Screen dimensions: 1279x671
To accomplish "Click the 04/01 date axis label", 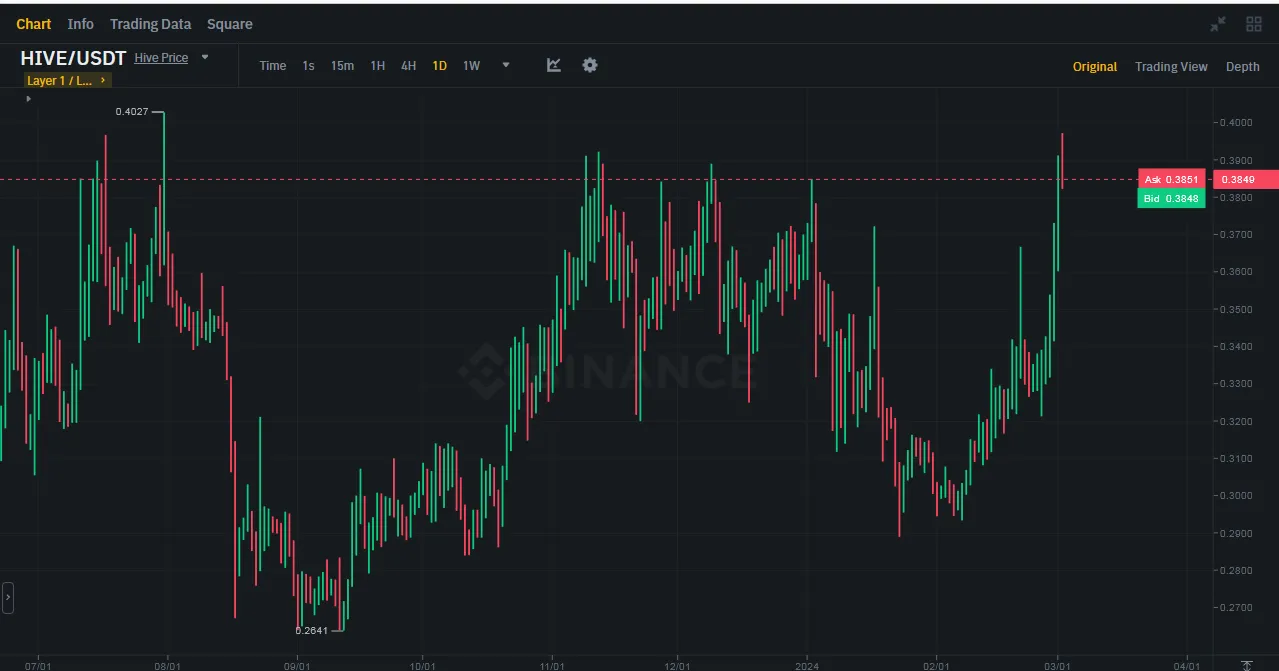I will coord(1186,665).
